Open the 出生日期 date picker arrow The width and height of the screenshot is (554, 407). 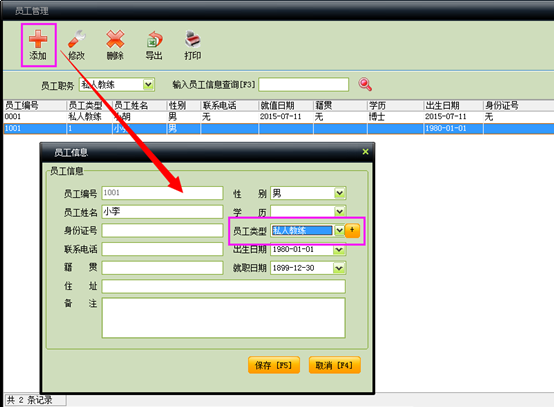[339, 249]
